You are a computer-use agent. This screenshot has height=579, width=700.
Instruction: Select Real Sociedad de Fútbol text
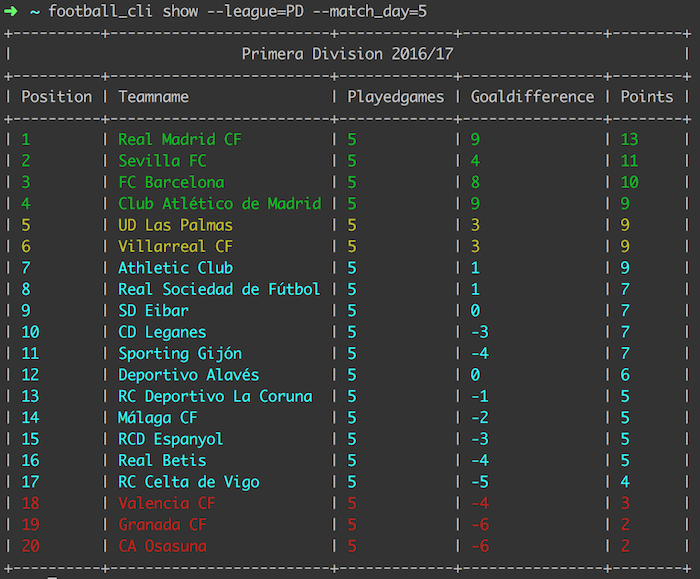click(219, 289)
